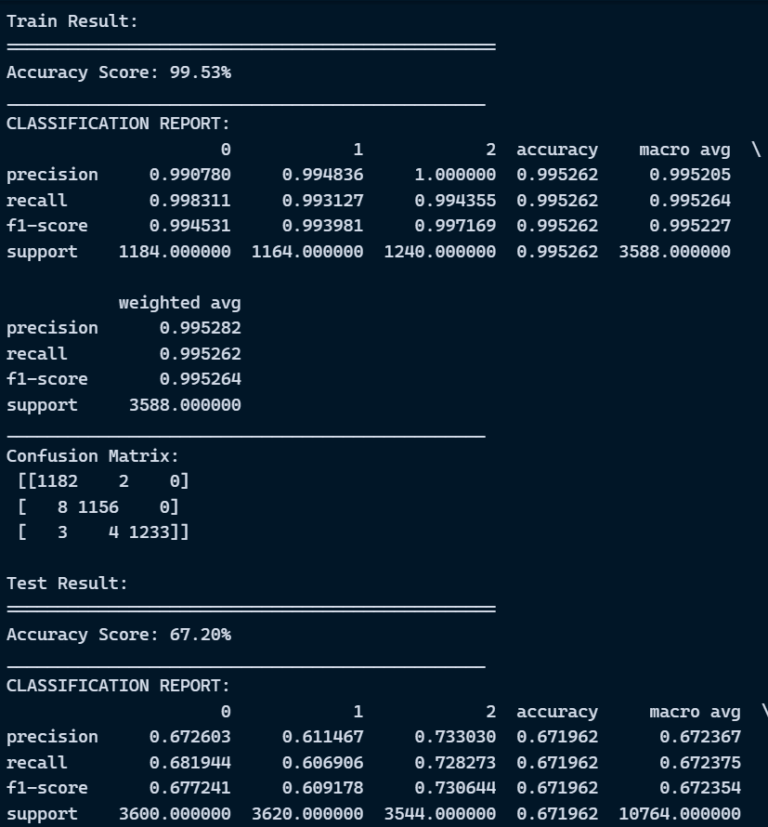Click train class 0 precision value 0.990780
The image size is (768, 827).
190,175
